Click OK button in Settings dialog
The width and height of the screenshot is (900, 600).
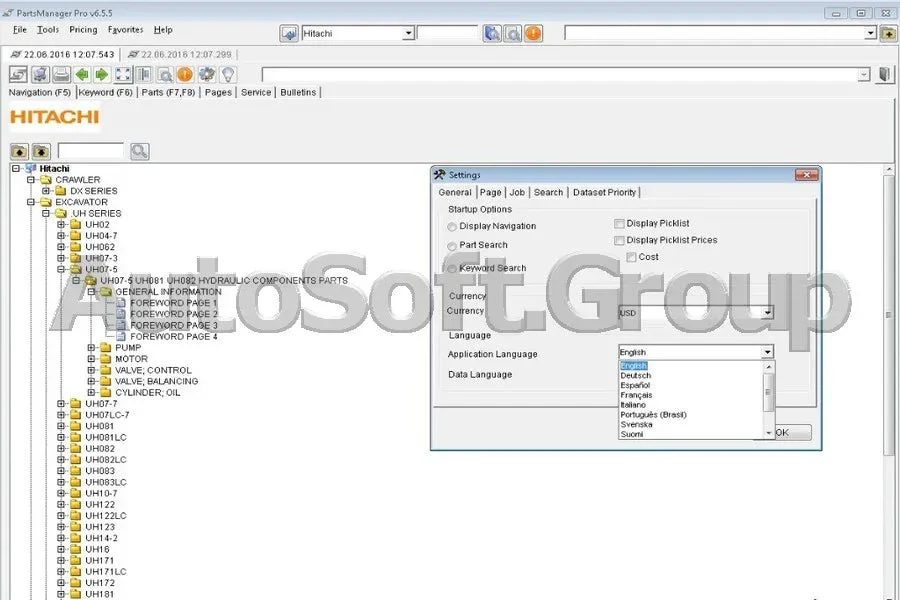click(783, 432)
